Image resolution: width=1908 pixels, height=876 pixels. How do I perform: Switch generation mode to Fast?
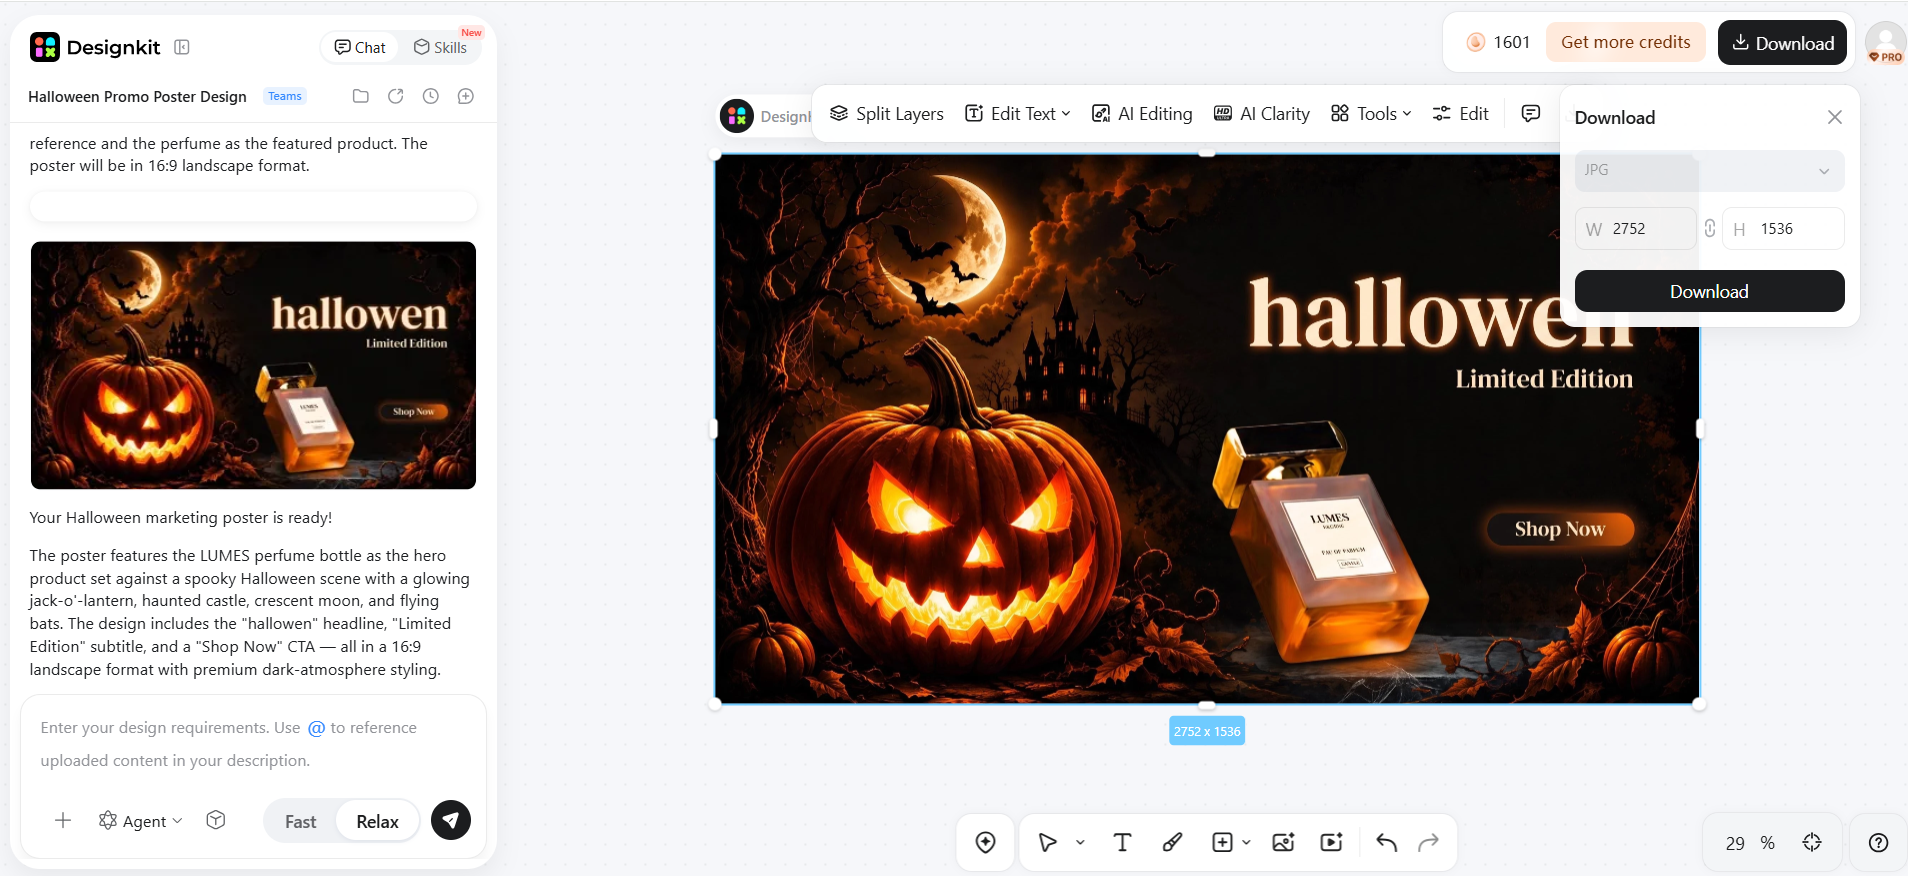(300, 821)
